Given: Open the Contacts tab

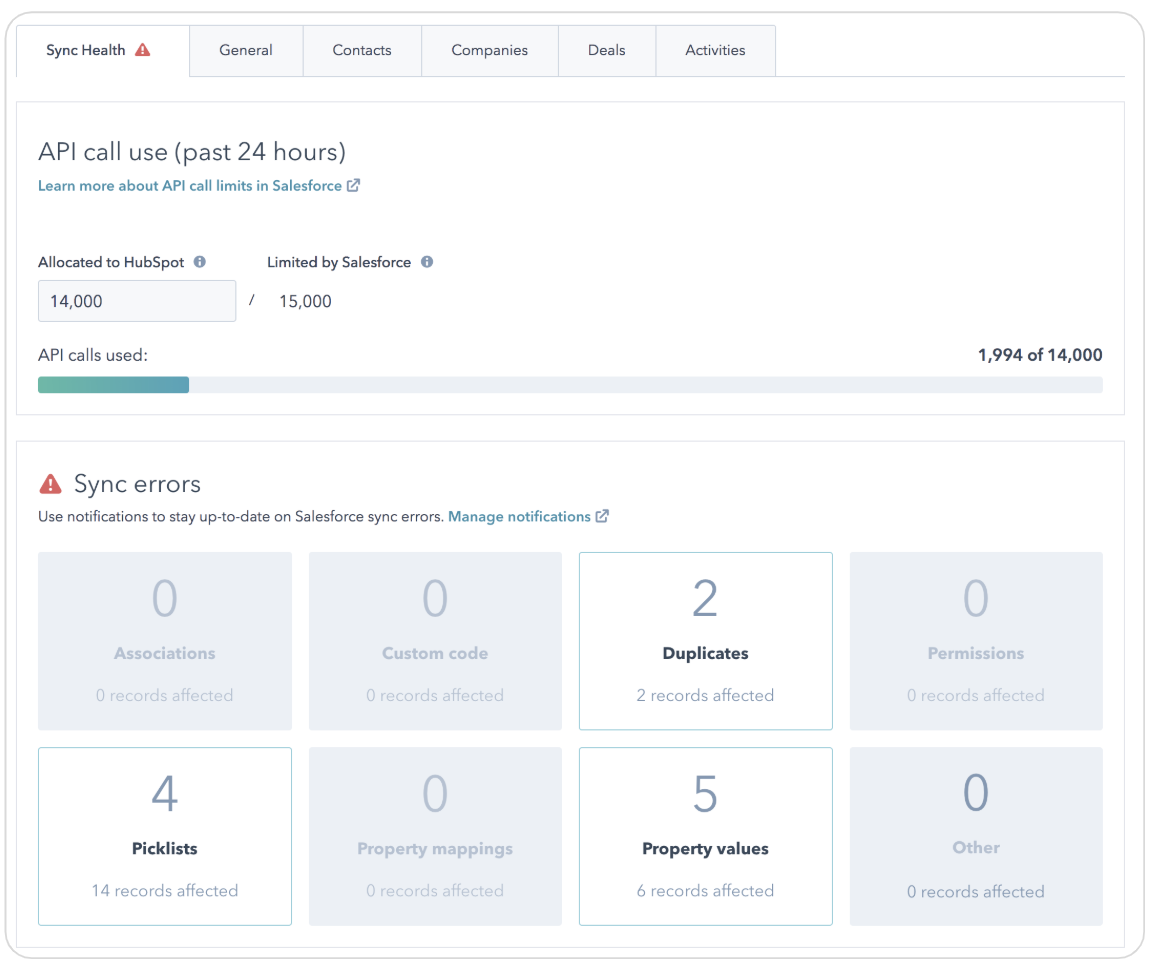Looking at the screenshot, I should click(362, 50).
